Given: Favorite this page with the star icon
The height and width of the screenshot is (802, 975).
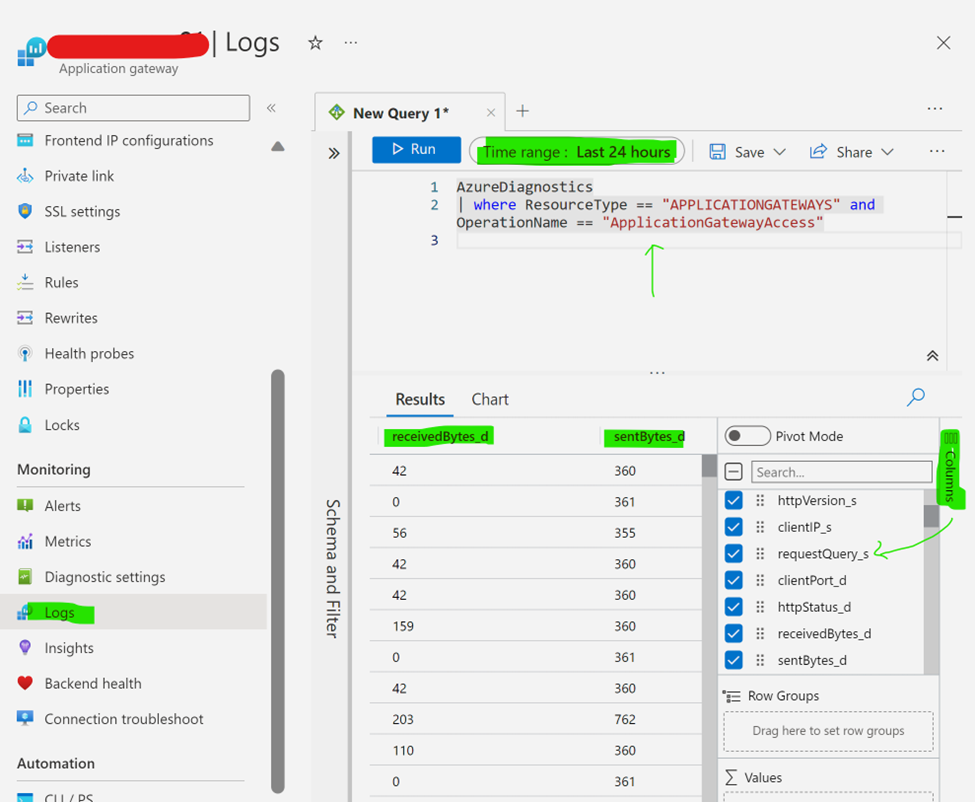Looking at the screenshot, I should pos(315,43).
